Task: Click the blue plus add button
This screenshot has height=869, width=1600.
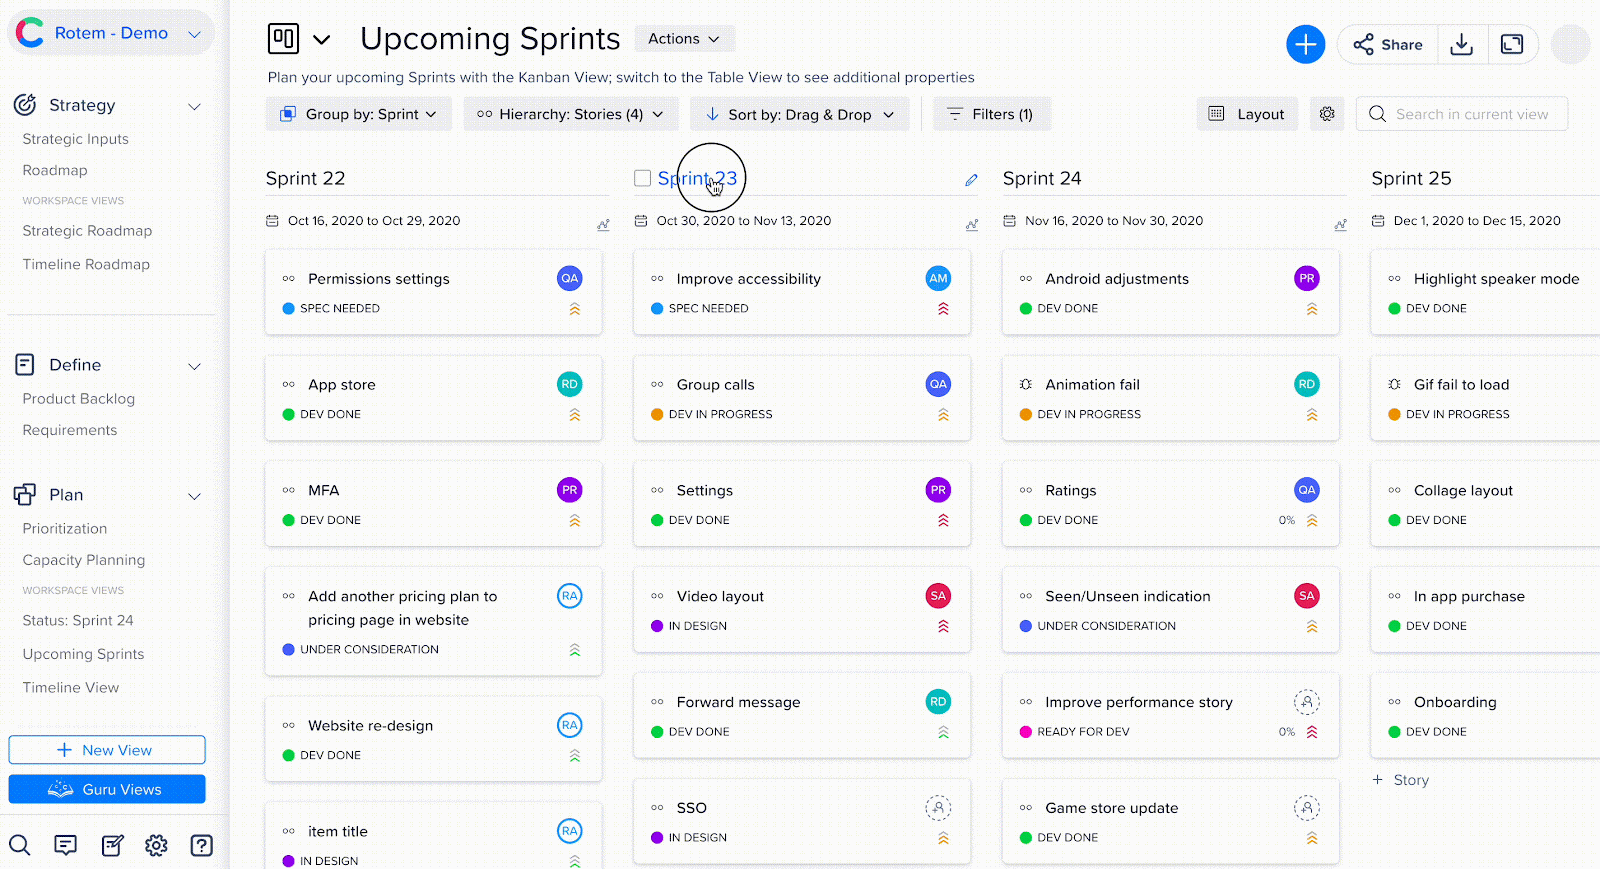Action: click(1305, 44)
